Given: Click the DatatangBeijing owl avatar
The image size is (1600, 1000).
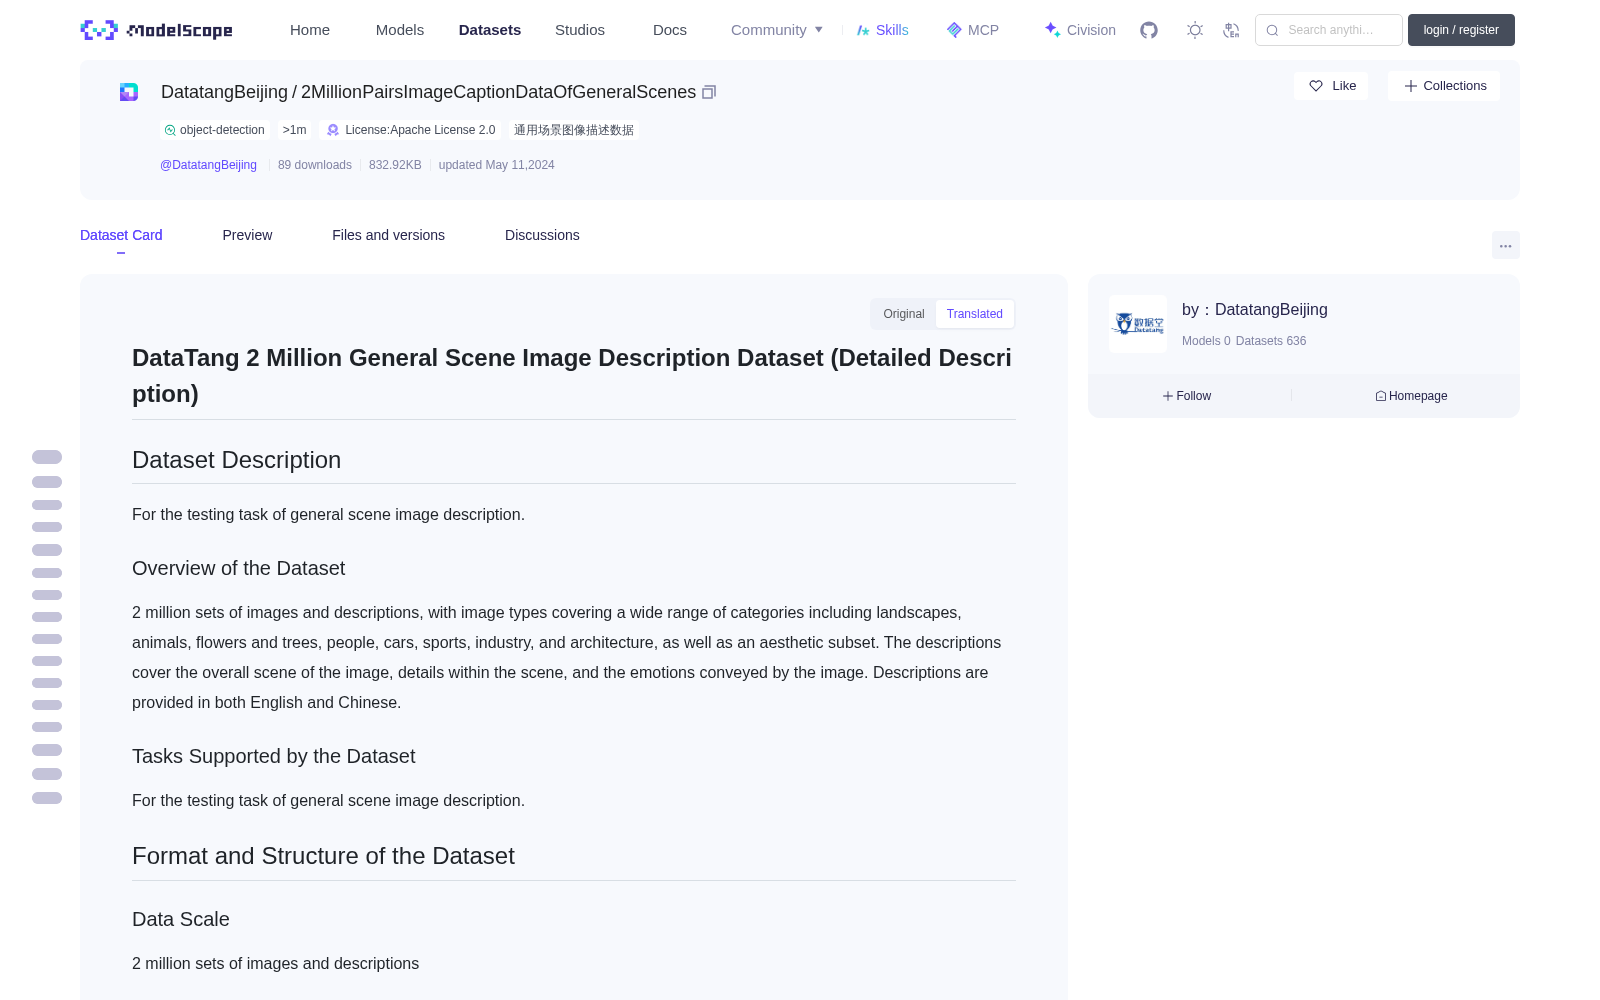Looking at the screenshot, I should tap(1138, 324).
